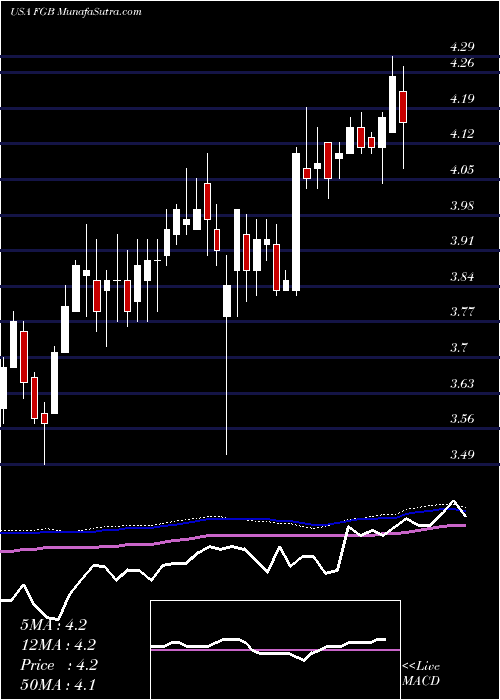Click the 3.98 price axis label

pyautogui.click(x=462, y=206)
